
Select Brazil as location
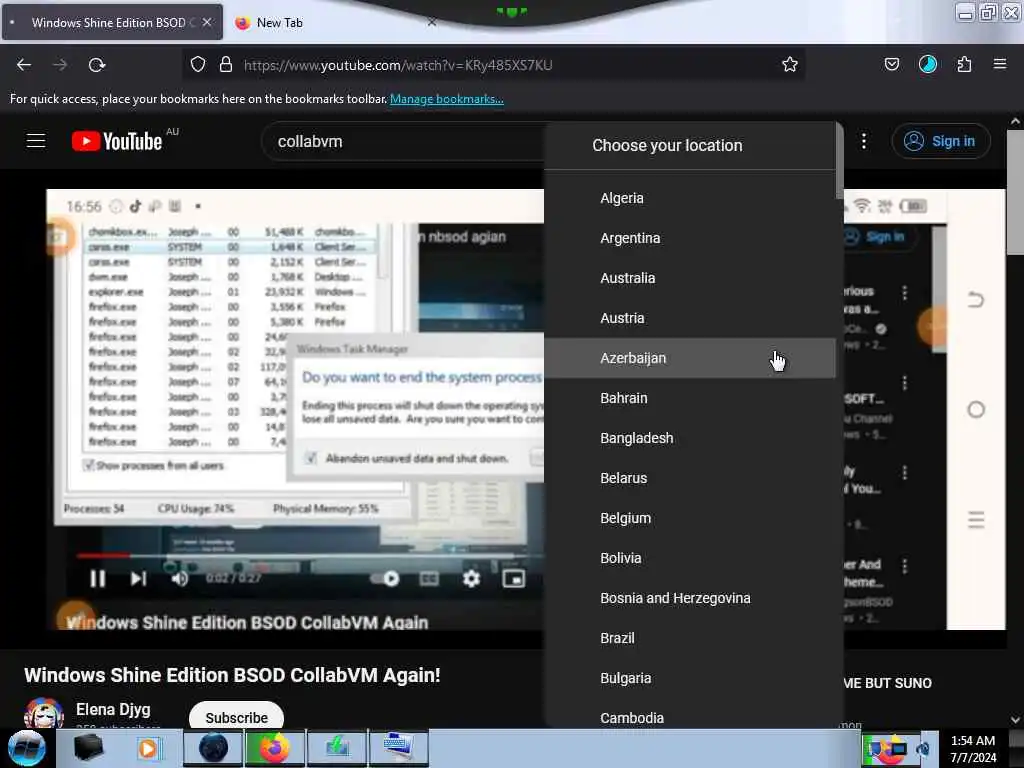point(690,638)
